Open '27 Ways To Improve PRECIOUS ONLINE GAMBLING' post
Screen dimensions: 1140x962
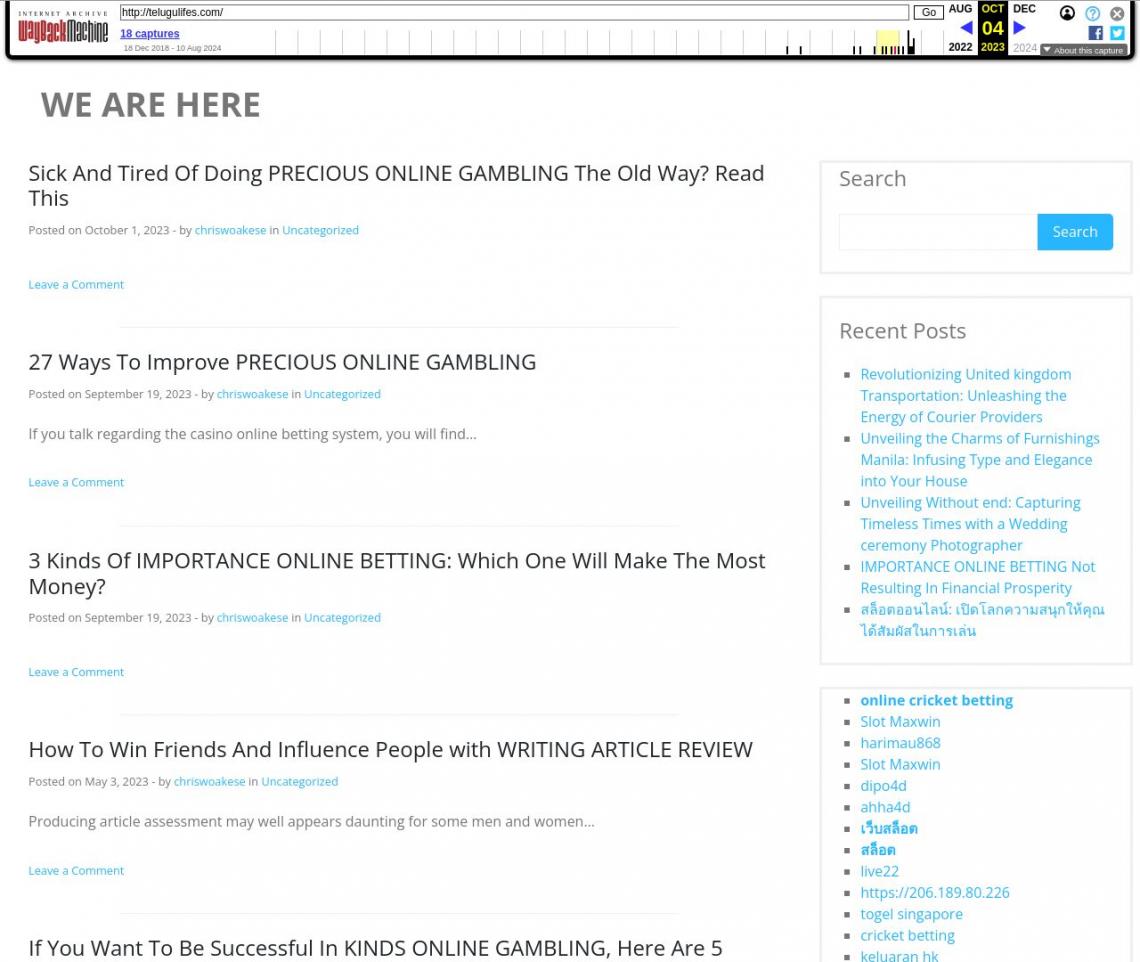pos(282,362)
